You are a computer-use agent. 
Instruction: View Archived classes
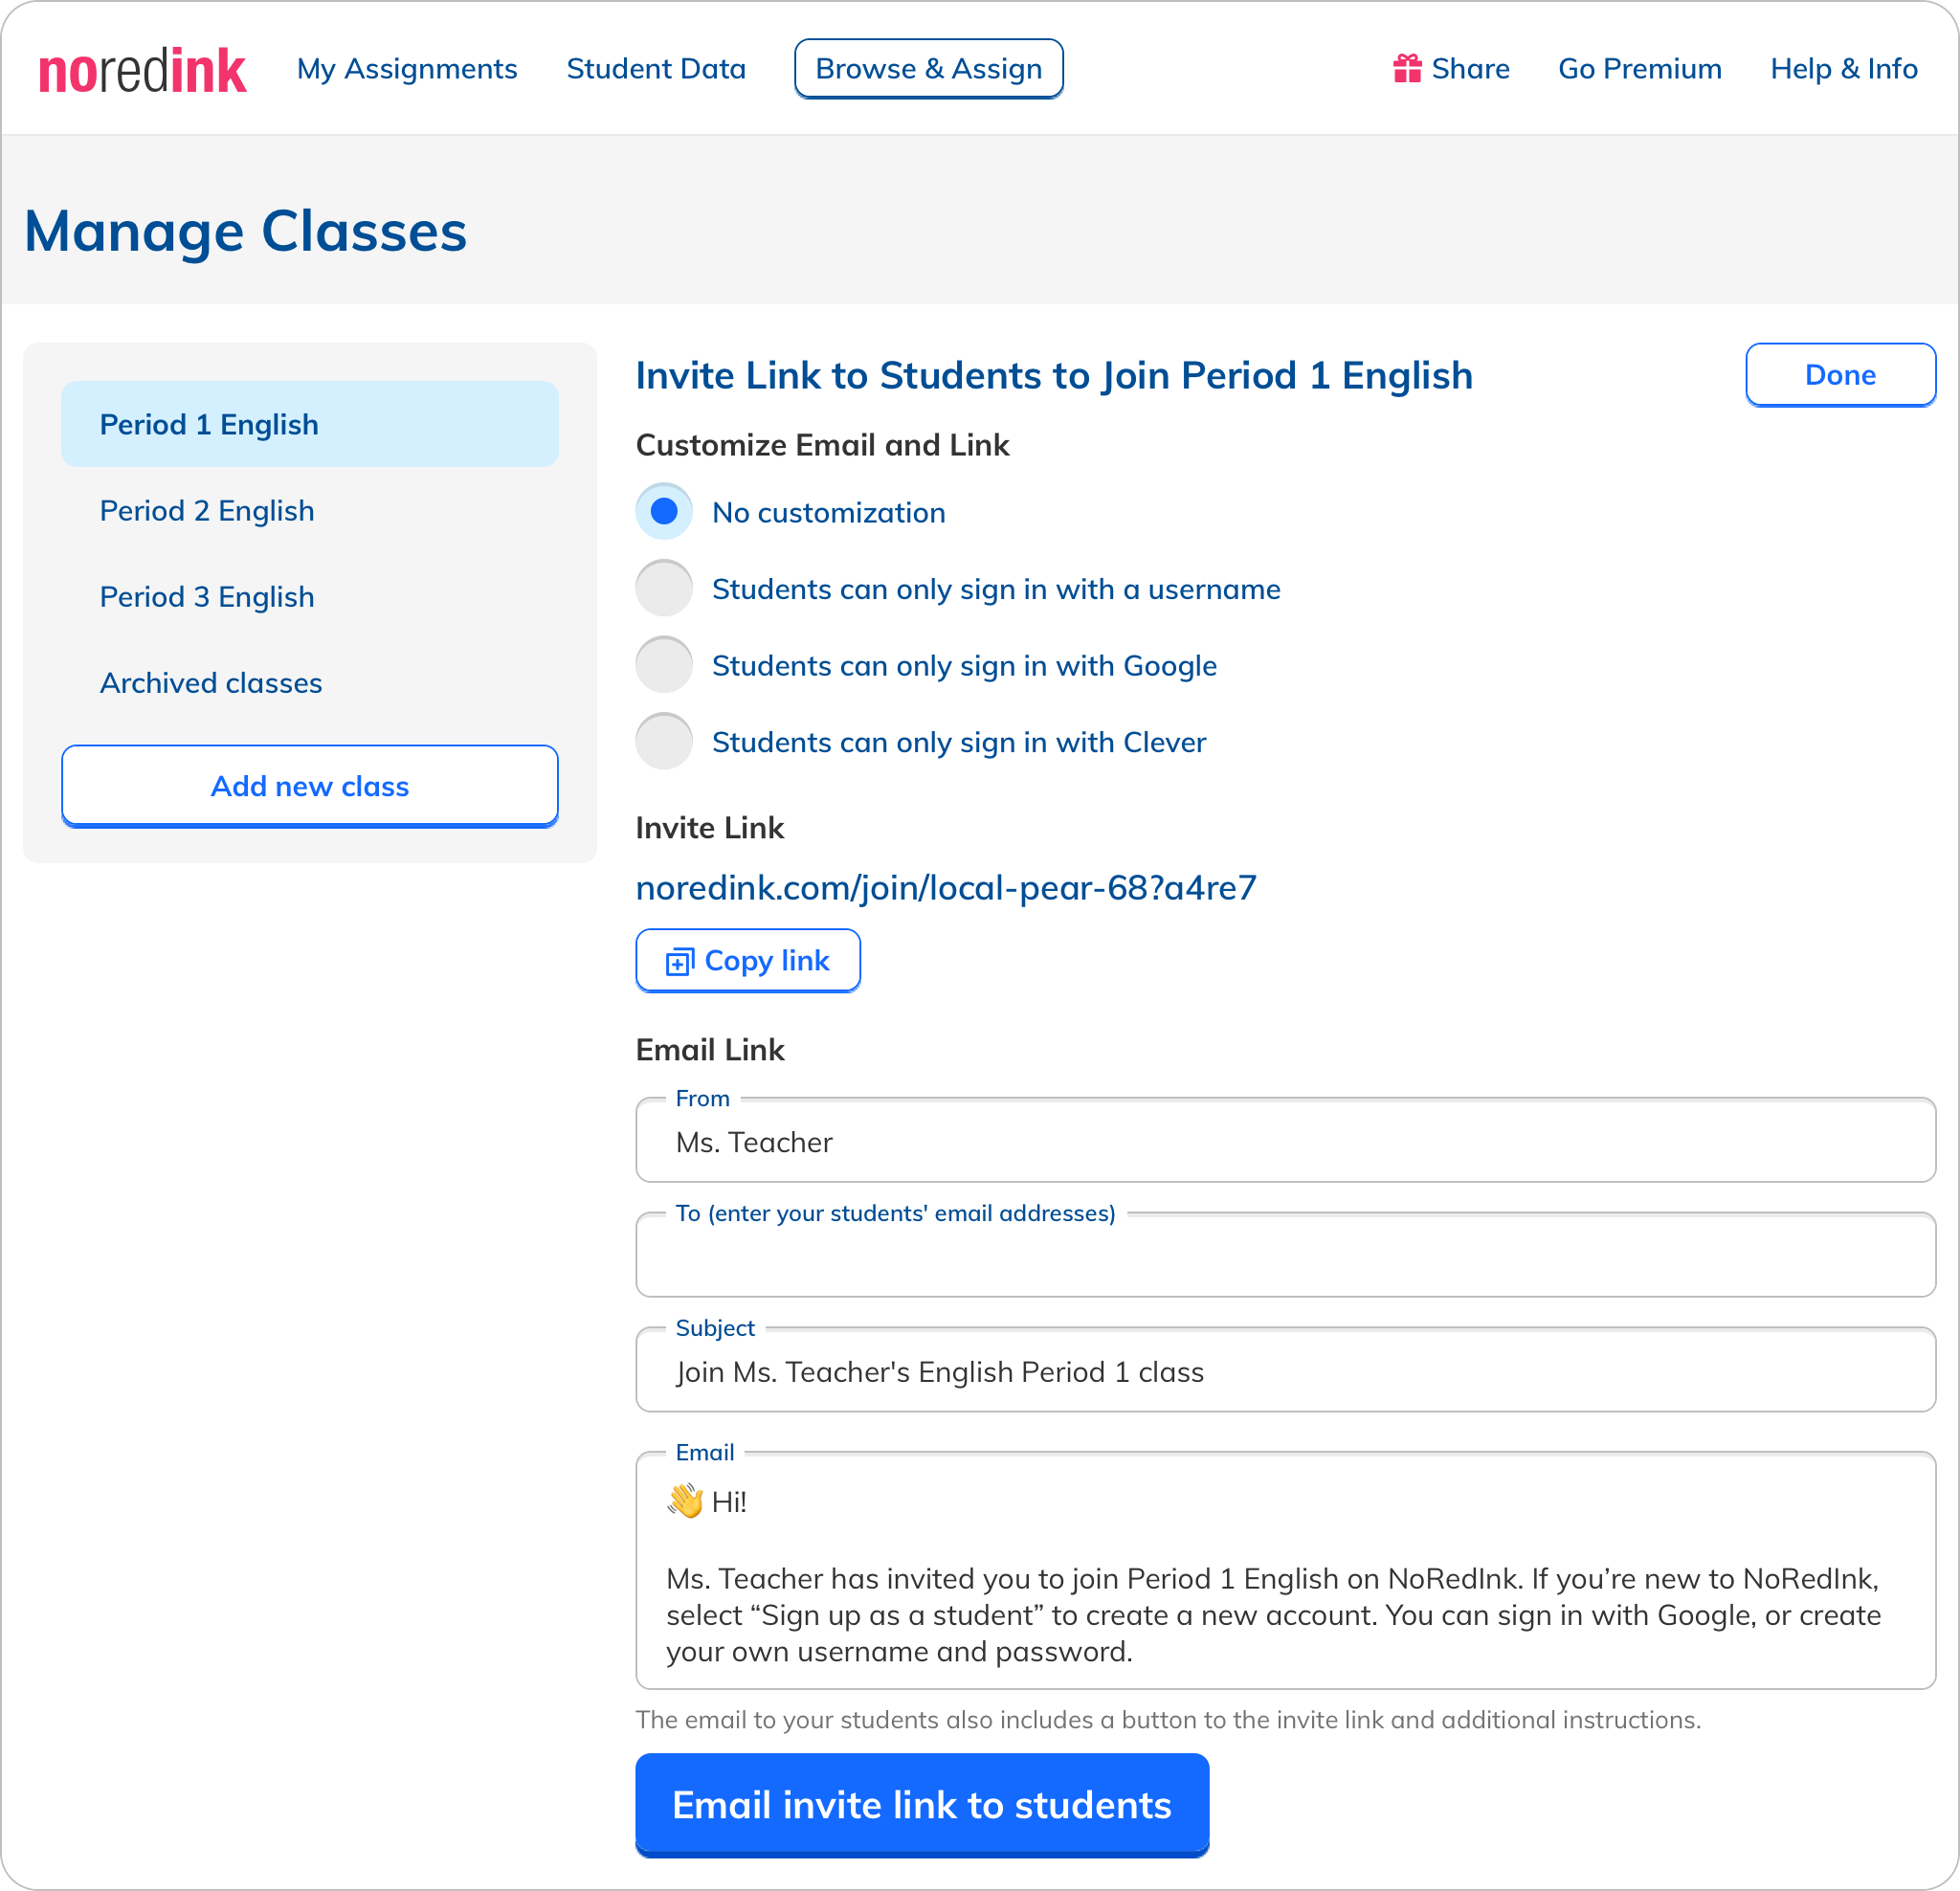click(211, 683)
